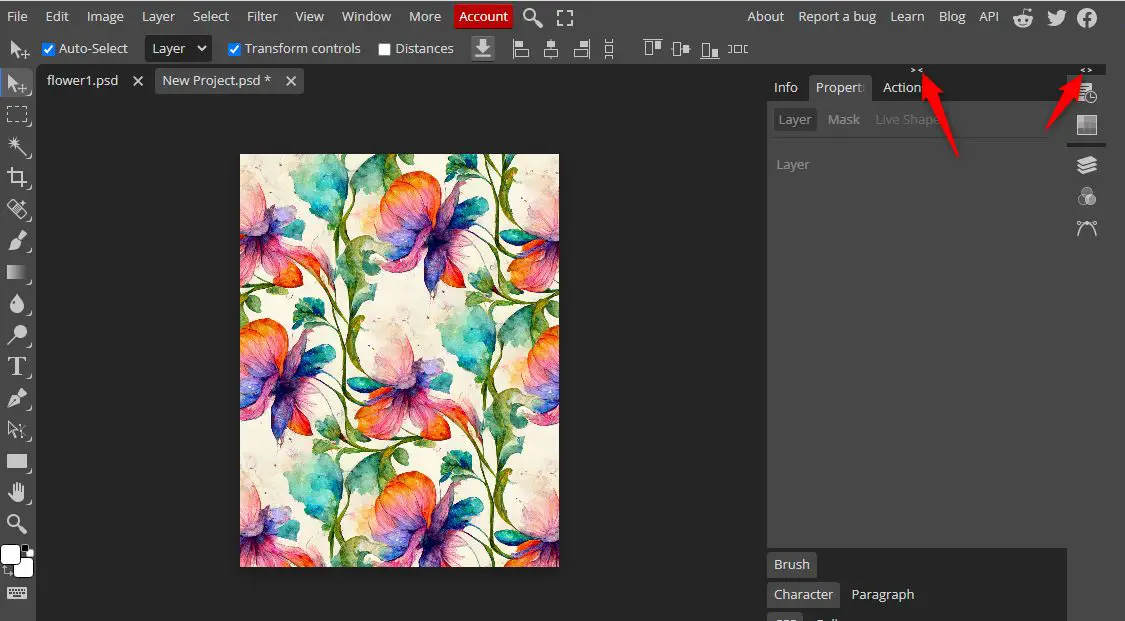Expand the right icon sidebar
1125x621 pixels.
pyautogui.click(x=1086, y=70)
